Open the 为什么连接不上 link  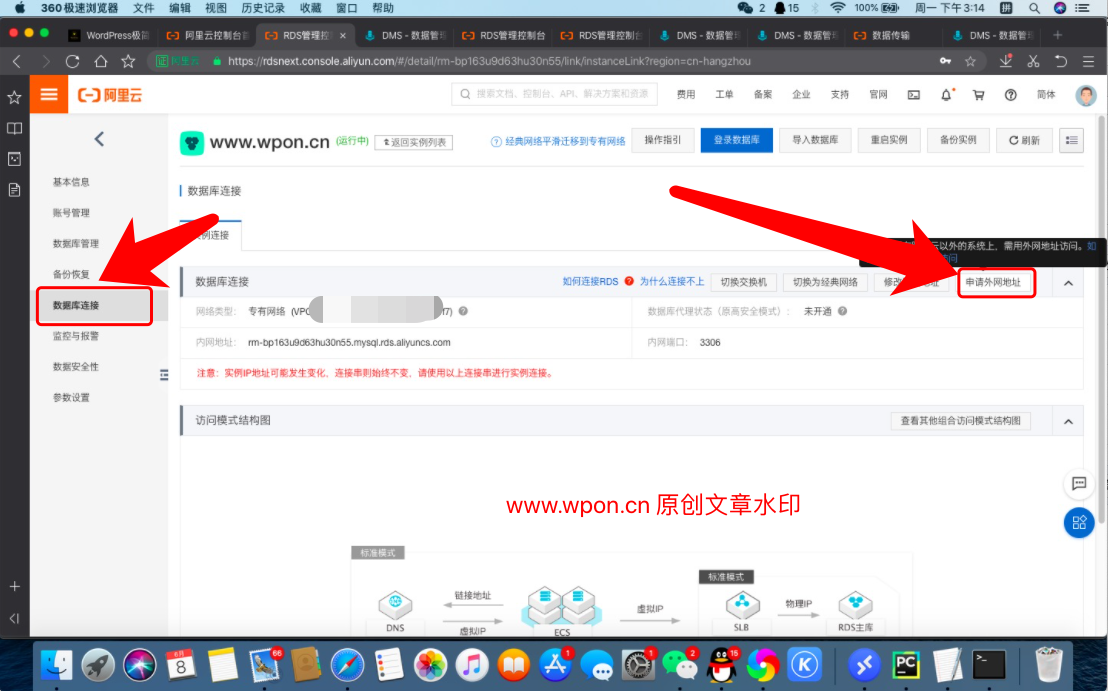(x=672, y=282)
